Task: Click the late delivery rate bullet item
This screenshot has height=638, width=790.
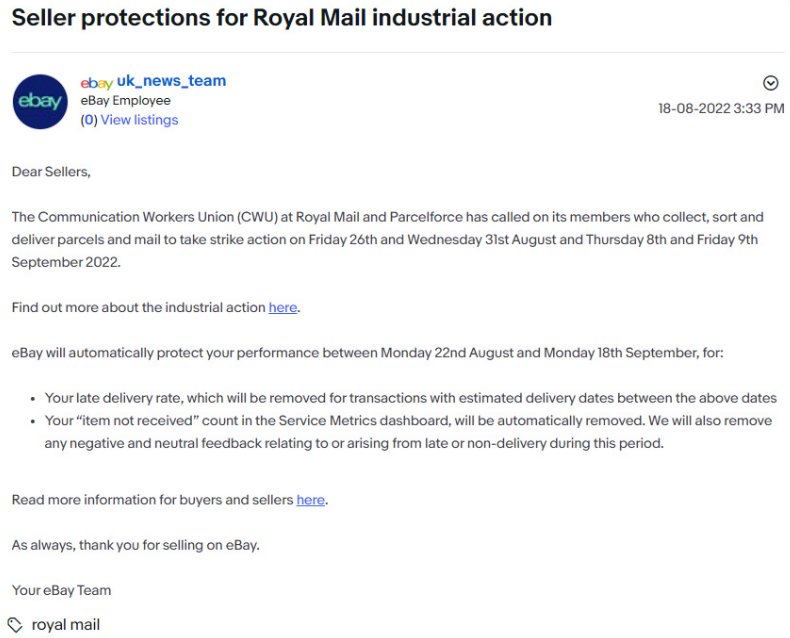Action: point(411,398)
